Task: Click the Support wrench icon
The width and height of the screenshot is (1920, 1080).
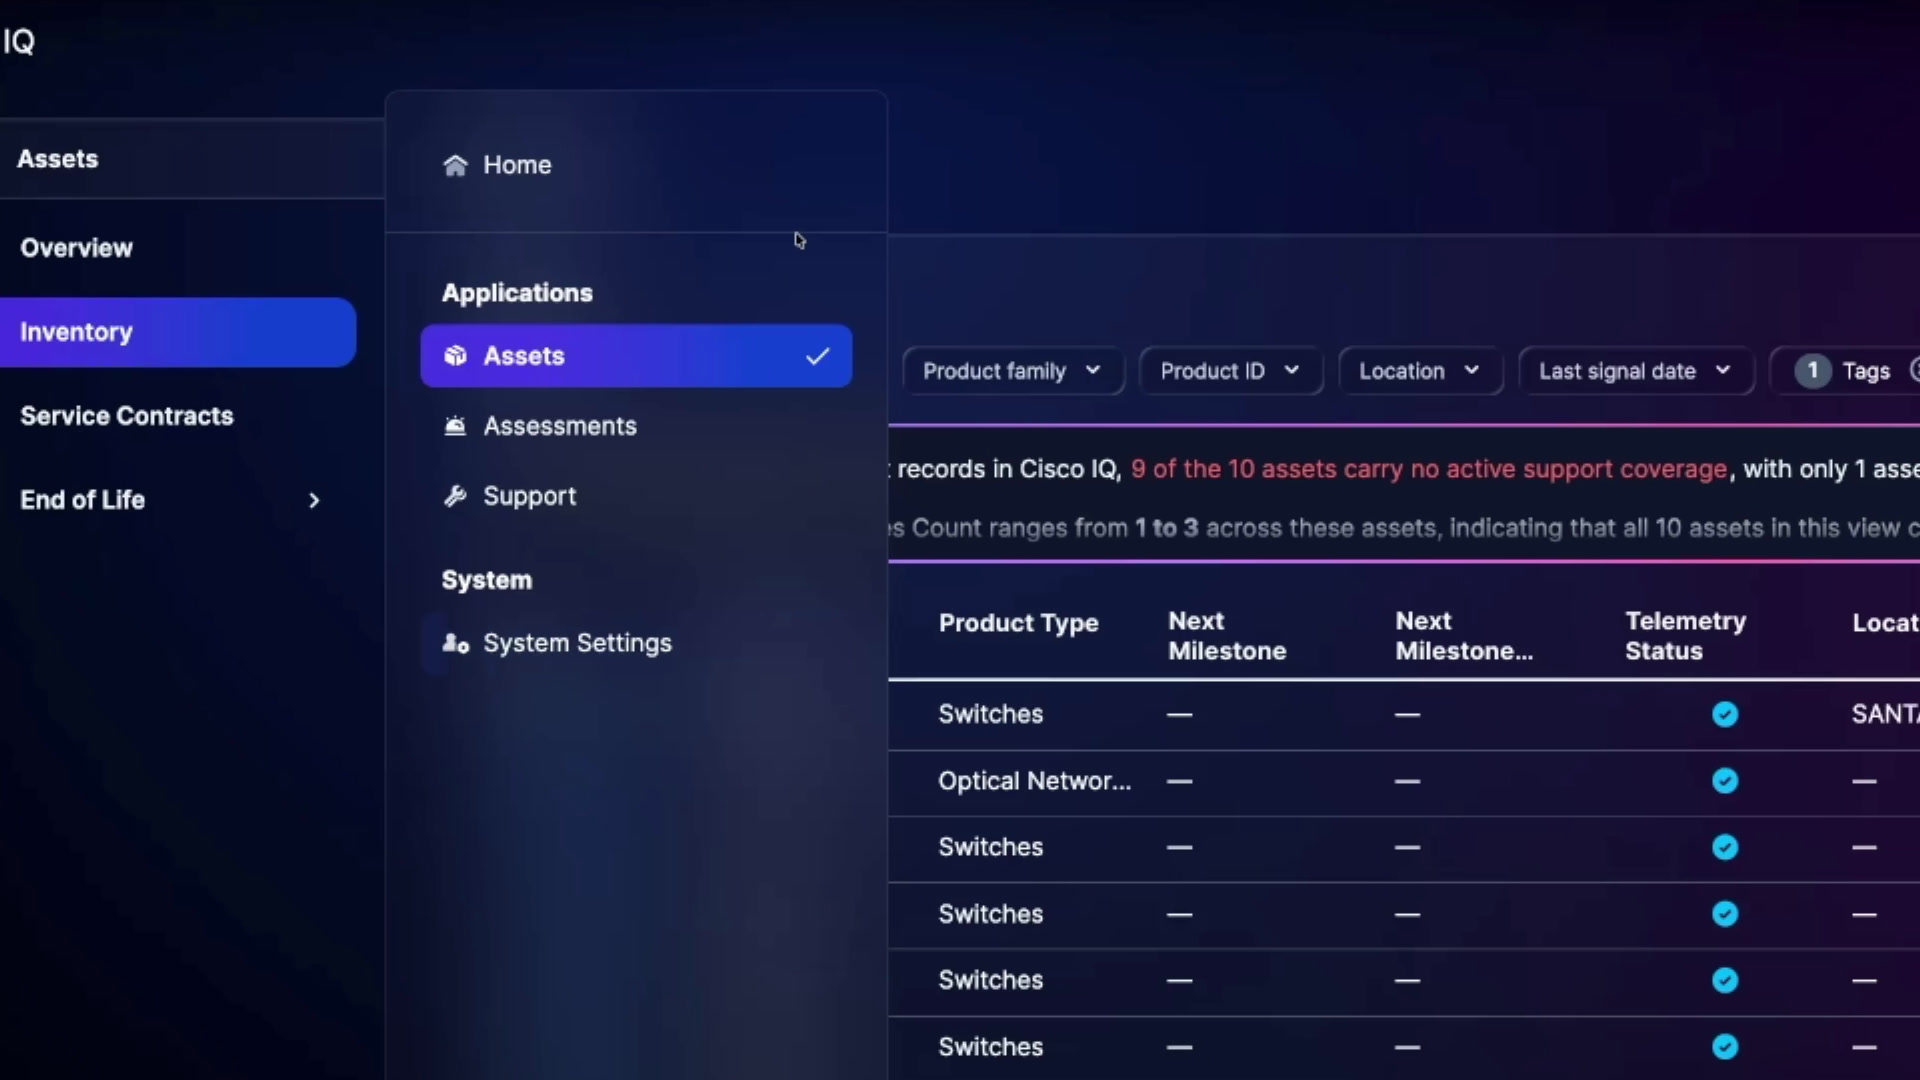Action: pos(455,496)
